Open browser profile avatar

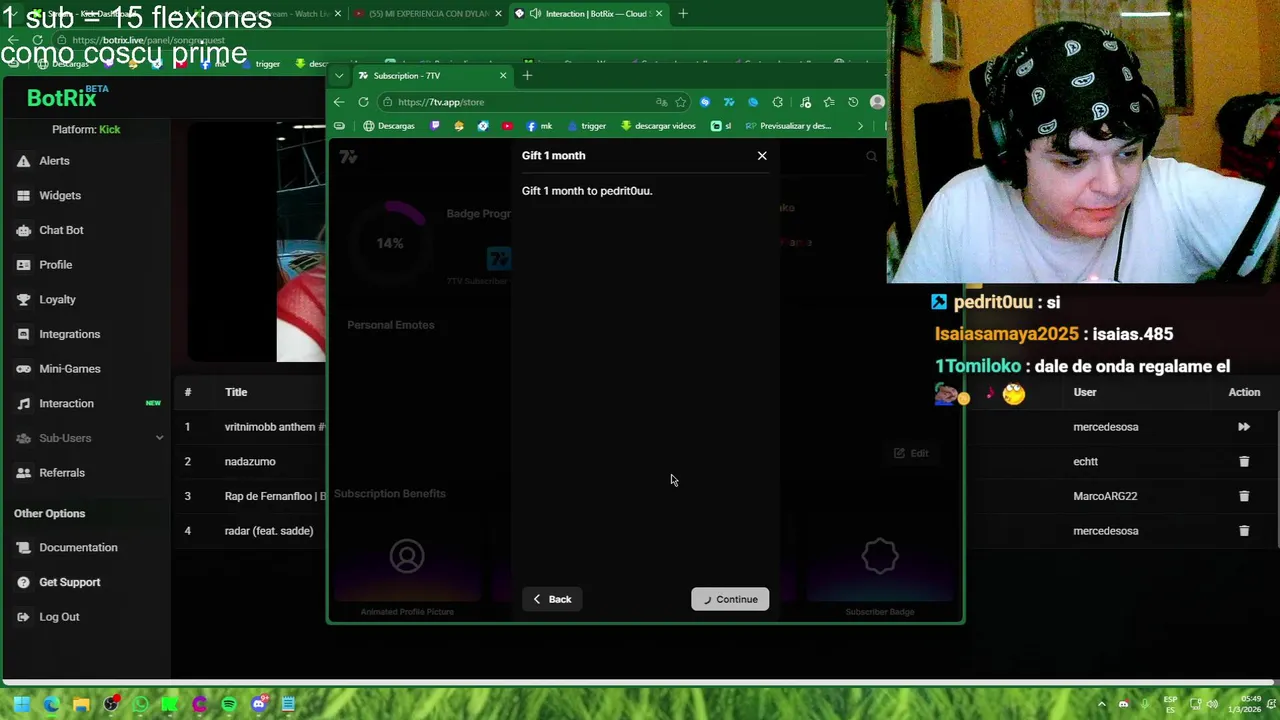[x=877, y=102]
